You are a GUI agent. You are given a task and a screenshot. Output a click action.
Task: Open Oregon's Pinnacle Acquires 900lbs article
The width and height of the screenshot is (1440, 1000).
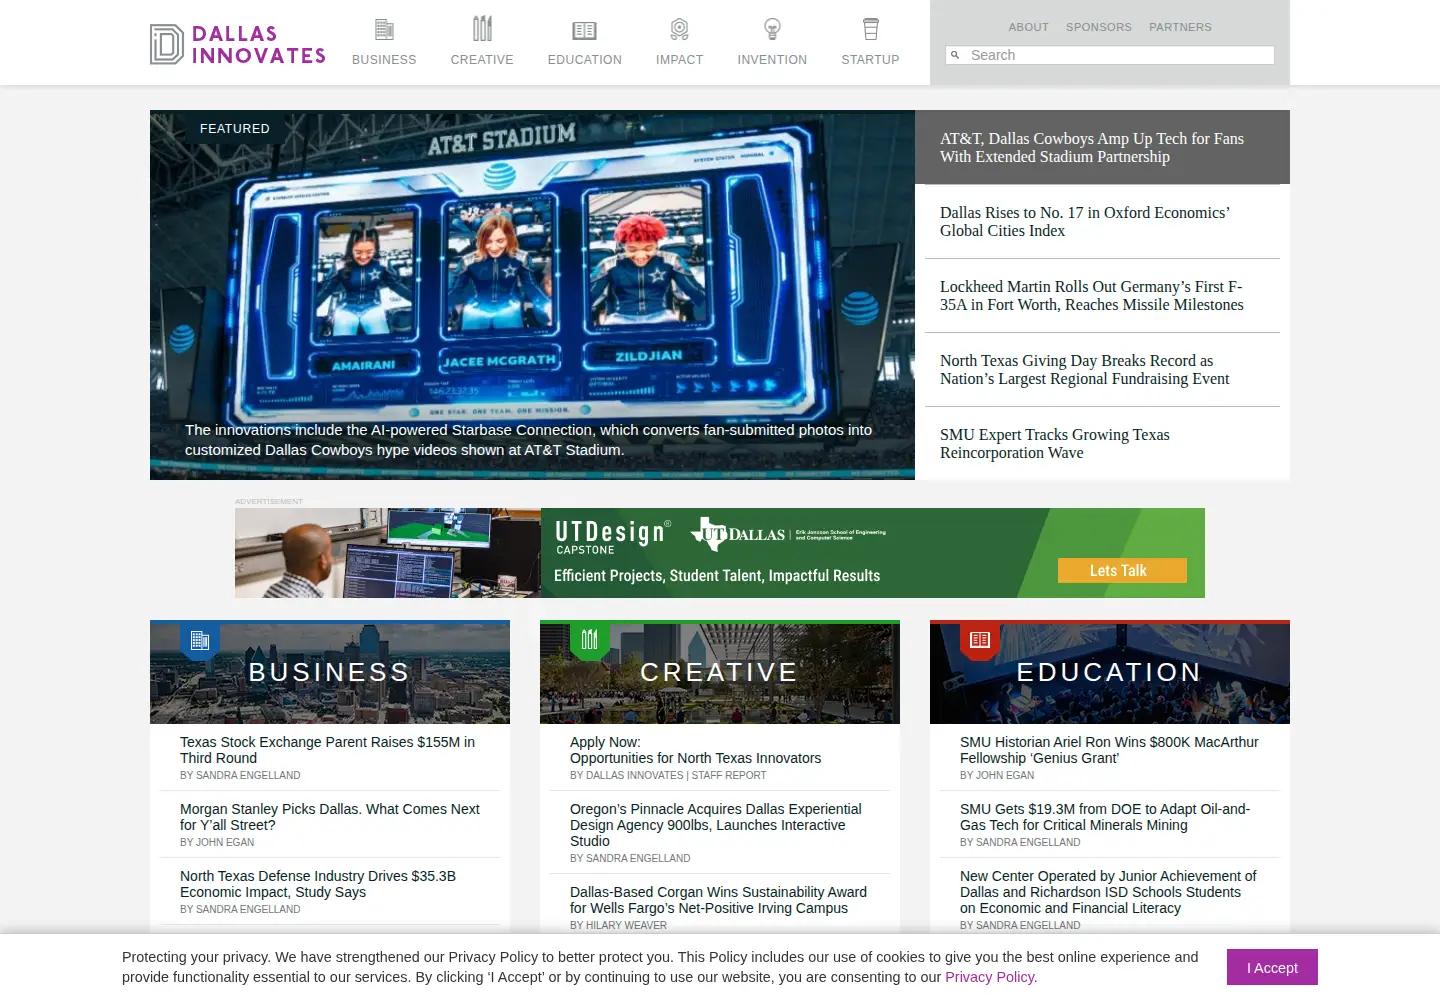pos(716,825)
